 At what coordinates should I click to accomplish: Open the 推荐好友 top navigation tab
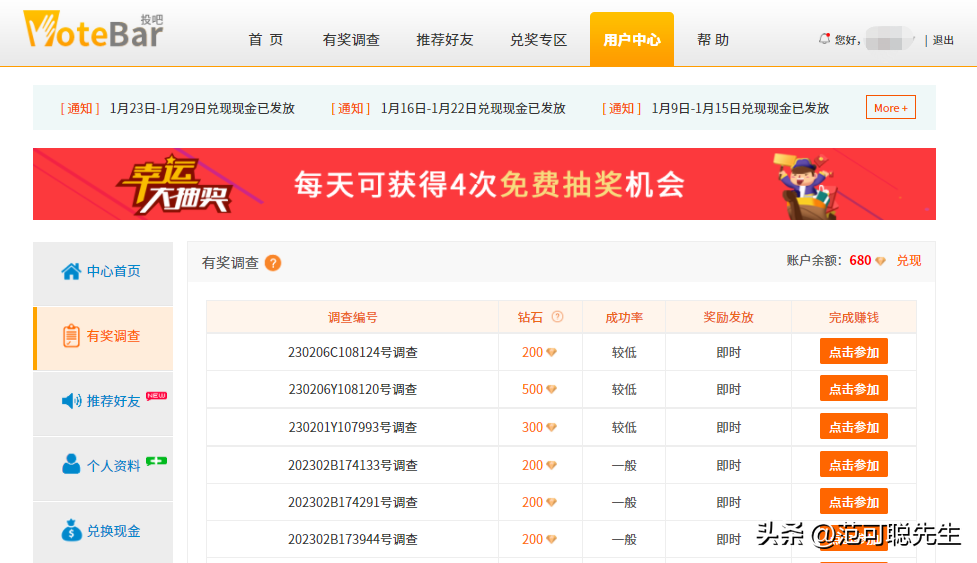tap(445, 40)
